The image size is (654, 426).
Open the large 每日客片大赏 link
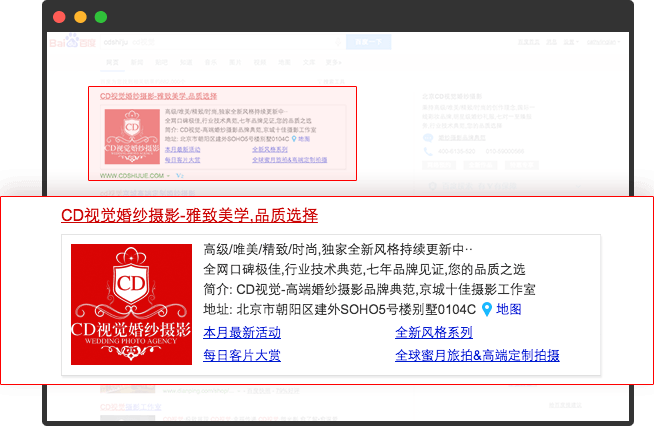241,355
